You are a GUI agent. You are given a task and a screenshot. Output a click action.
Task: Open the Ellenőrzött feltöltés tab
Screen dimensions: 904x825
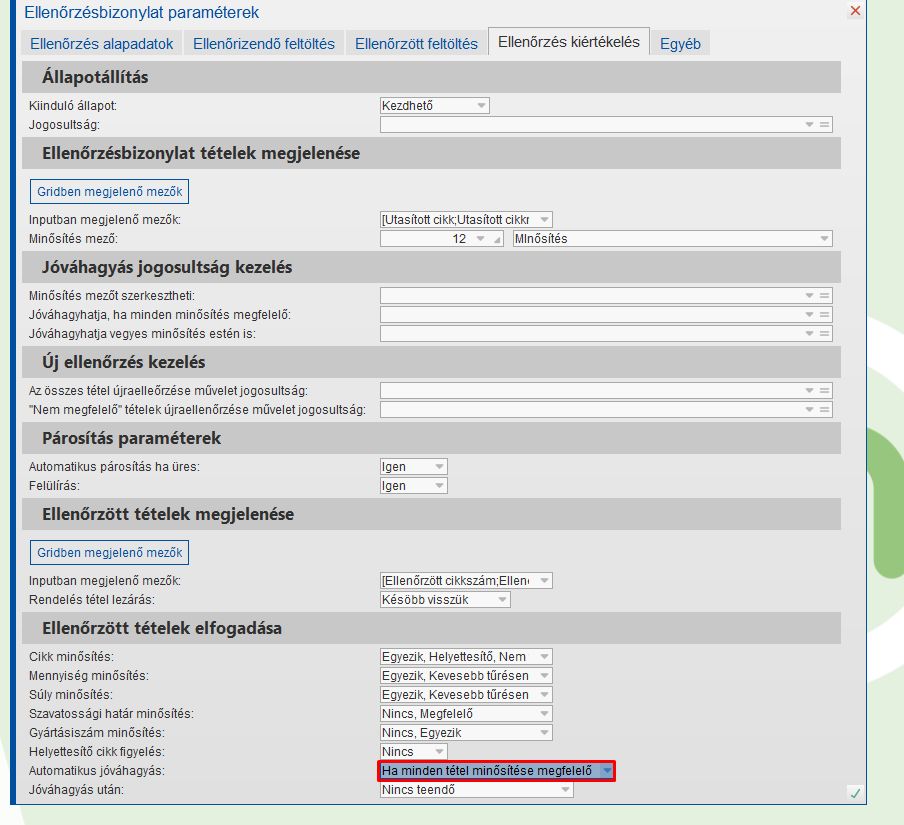(x=416, y=44)
